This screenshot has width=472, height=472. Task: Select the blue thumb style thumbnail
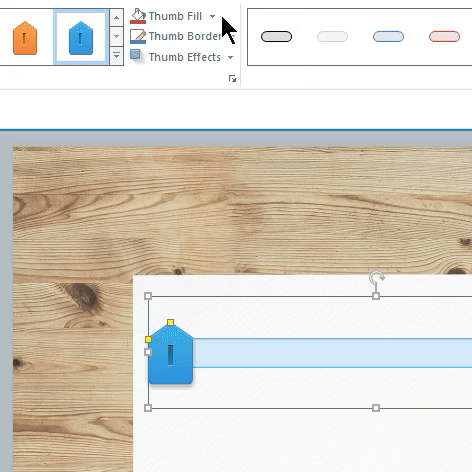81,38
